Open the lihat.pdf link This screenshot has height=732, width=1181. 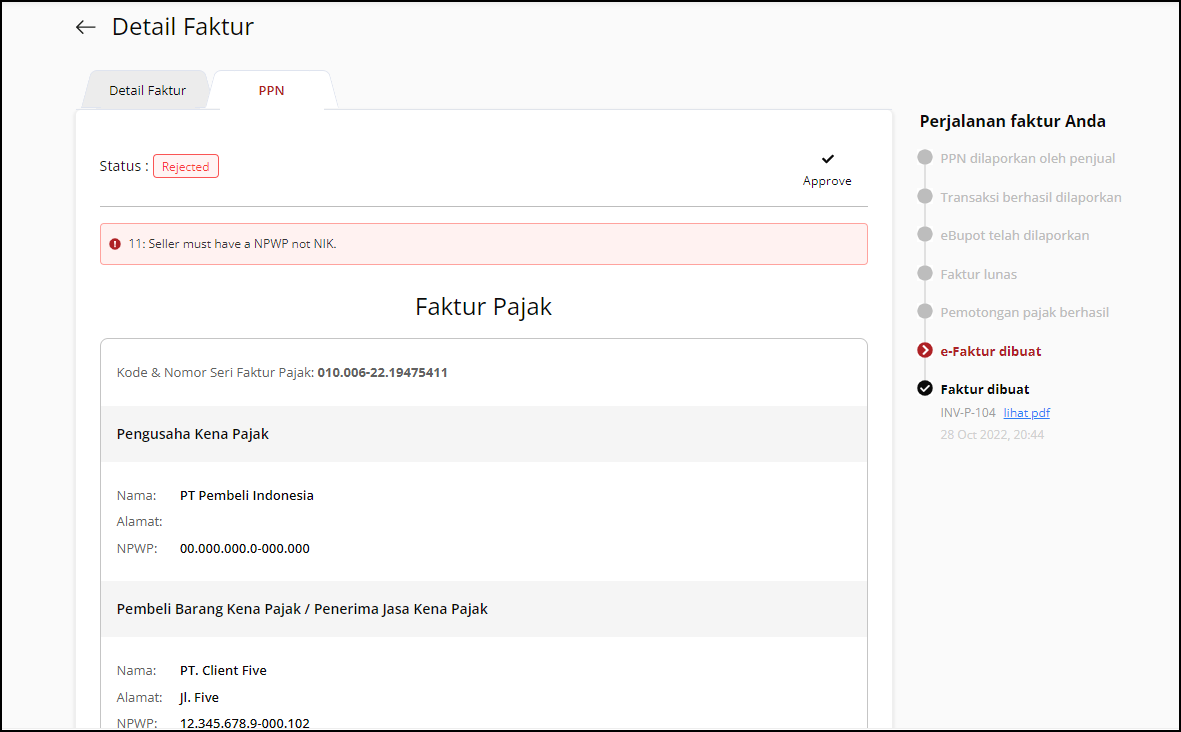pos(1026,413)
